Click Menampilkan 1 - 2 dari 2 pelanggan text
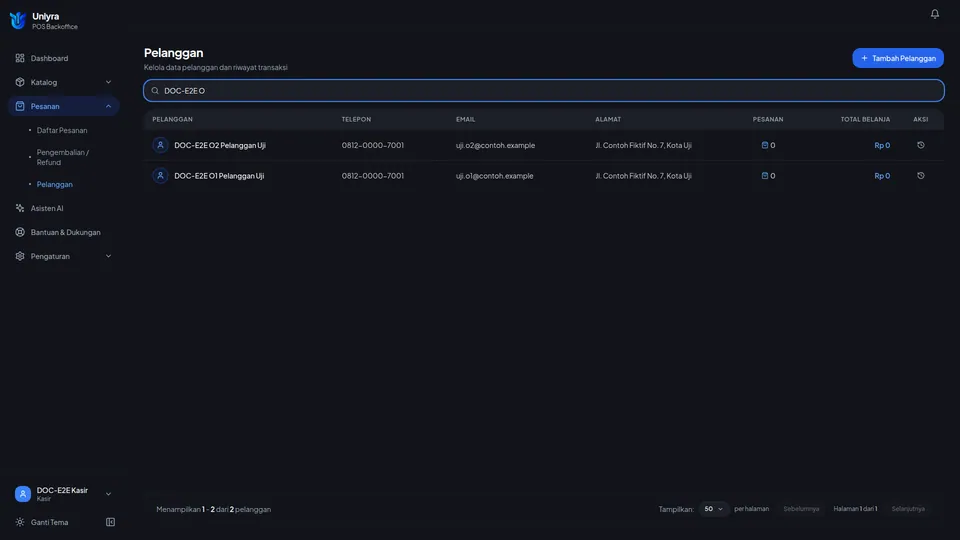 coord(214,509)
